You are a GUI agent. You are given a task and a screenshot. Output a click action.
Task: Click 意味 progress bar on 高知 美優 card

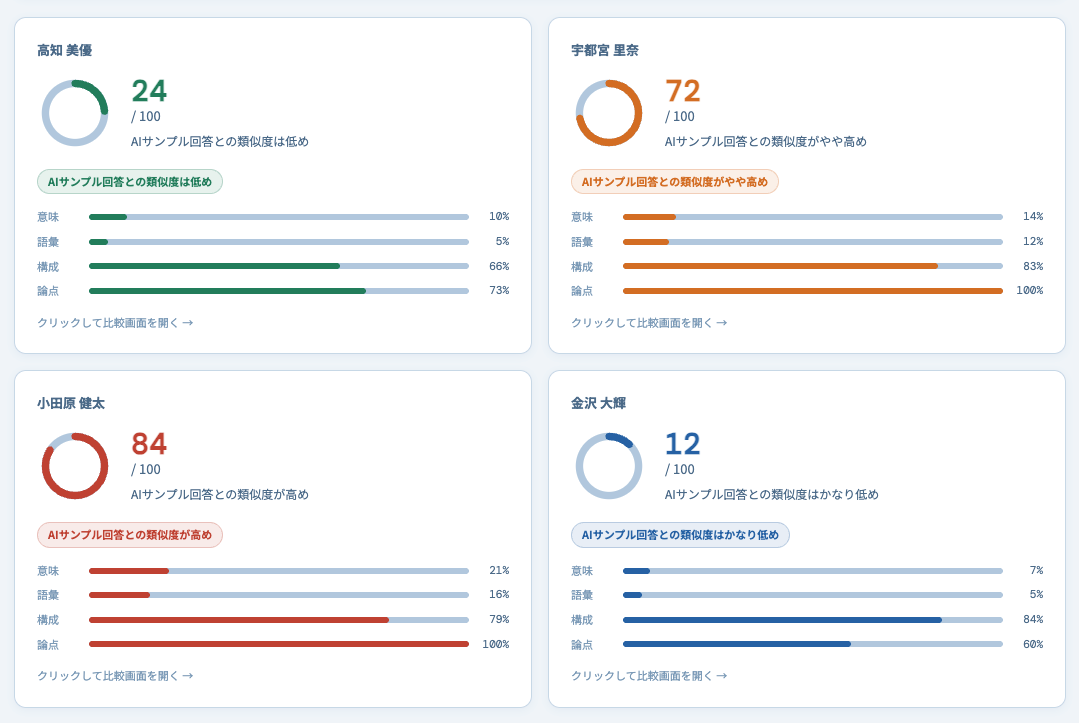(279, 217)
